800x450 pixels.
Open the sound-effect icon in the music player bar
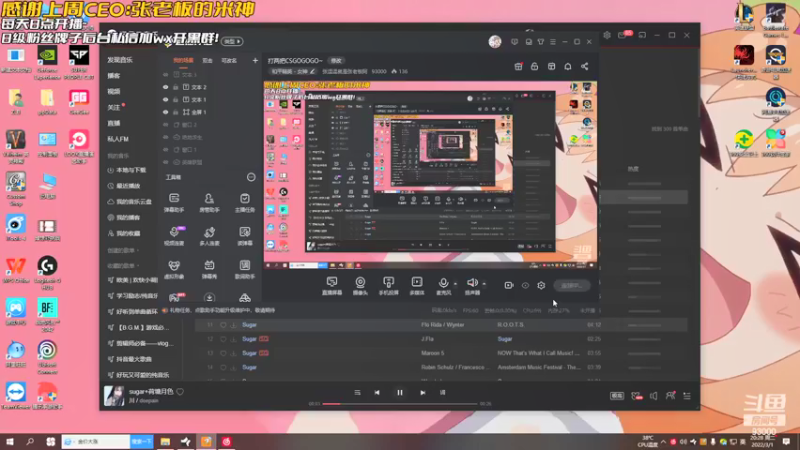[x=636, y=396]
